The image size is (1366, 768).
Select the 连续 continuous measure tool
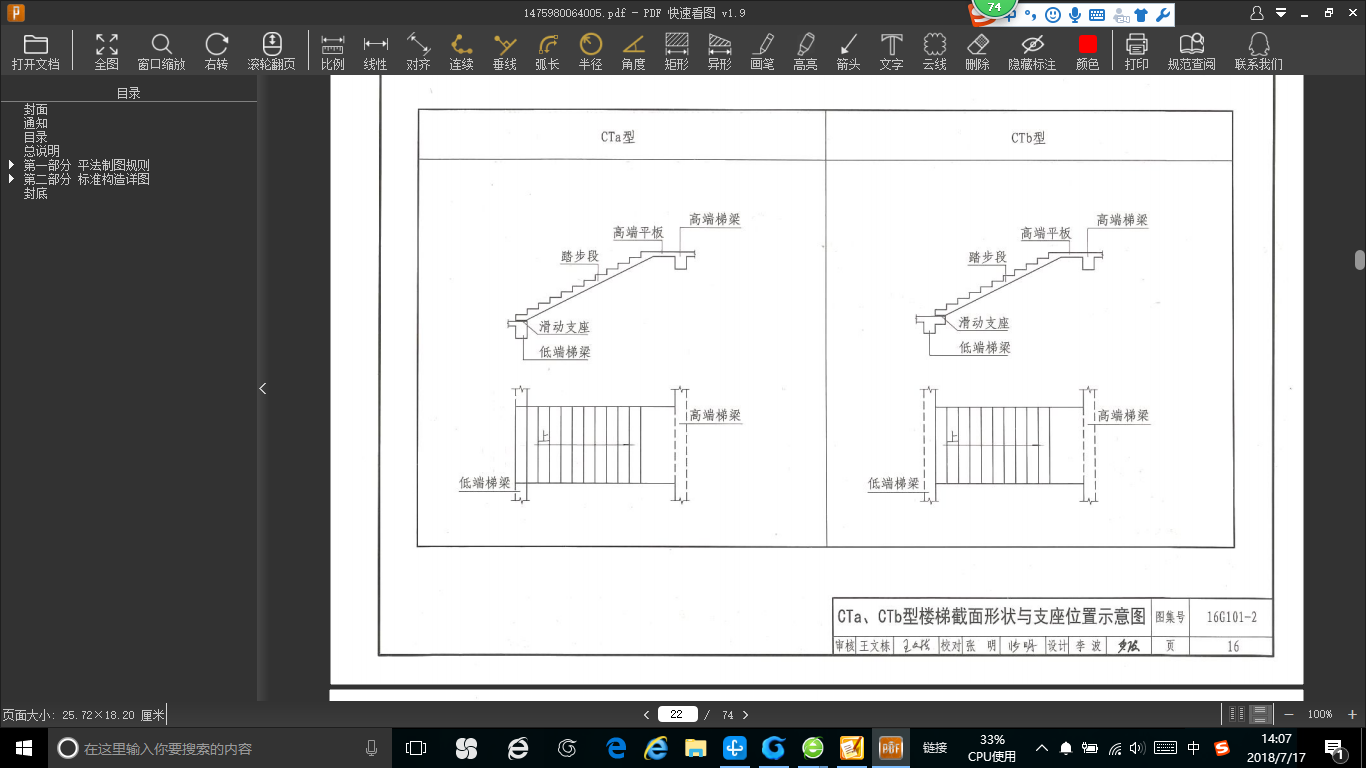click(x=461, y=50)
